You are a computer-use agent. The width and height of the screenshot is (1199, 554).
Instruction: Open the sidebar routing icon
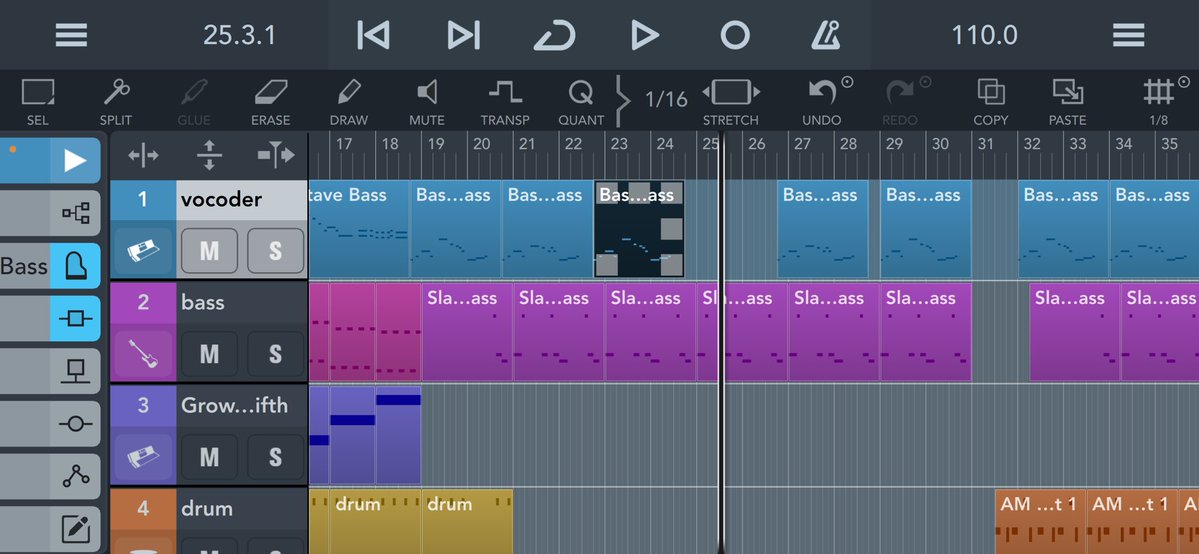pyautogui.click(x=75, y=213)
